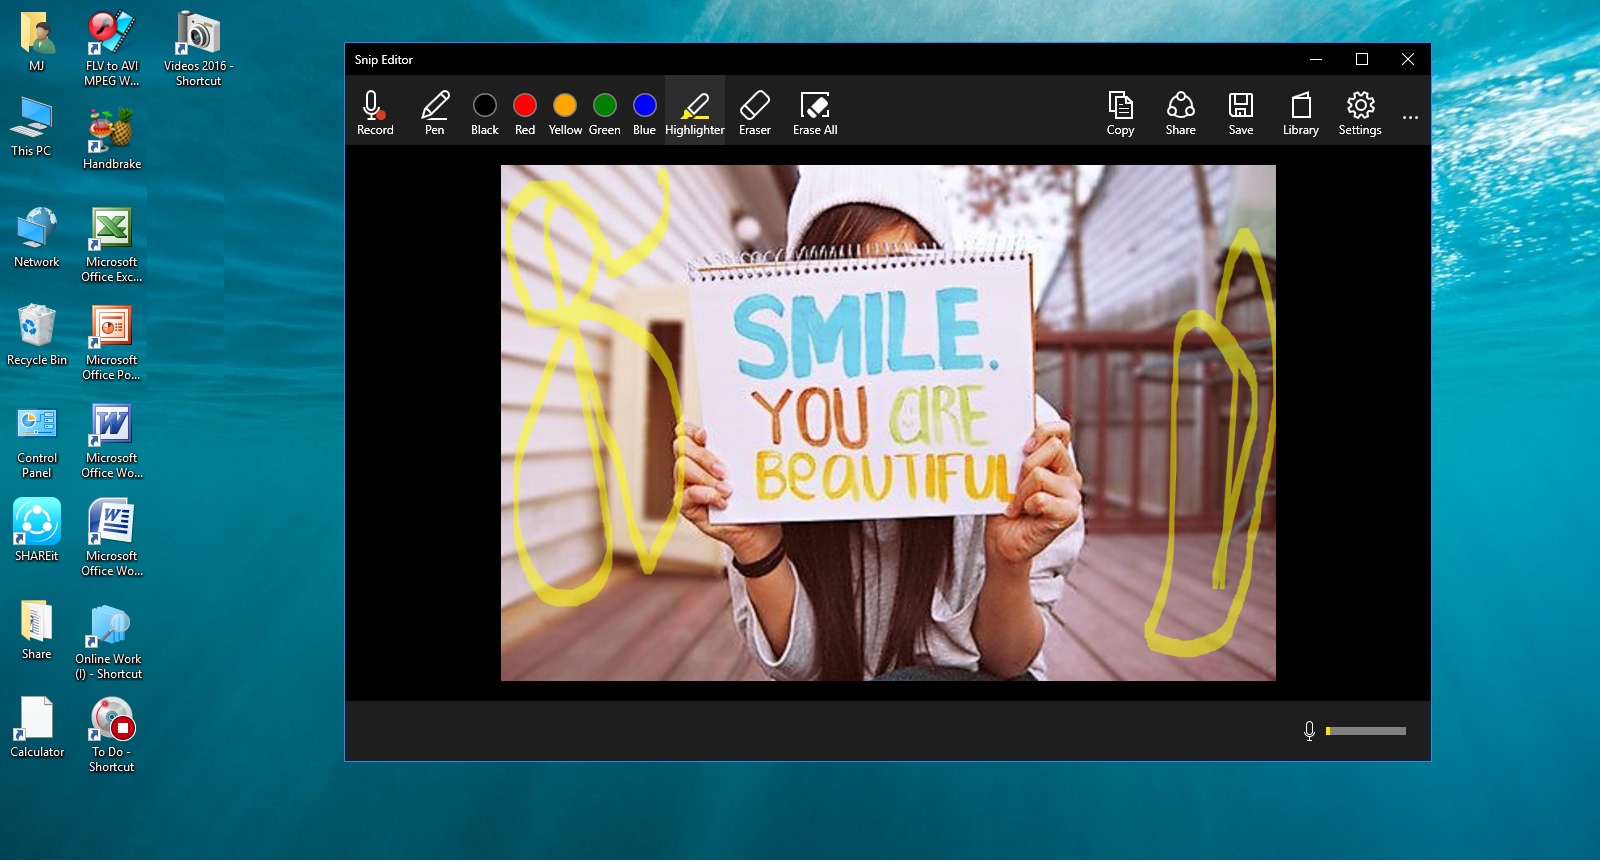Select the Eraser tool

click(755, 112)
